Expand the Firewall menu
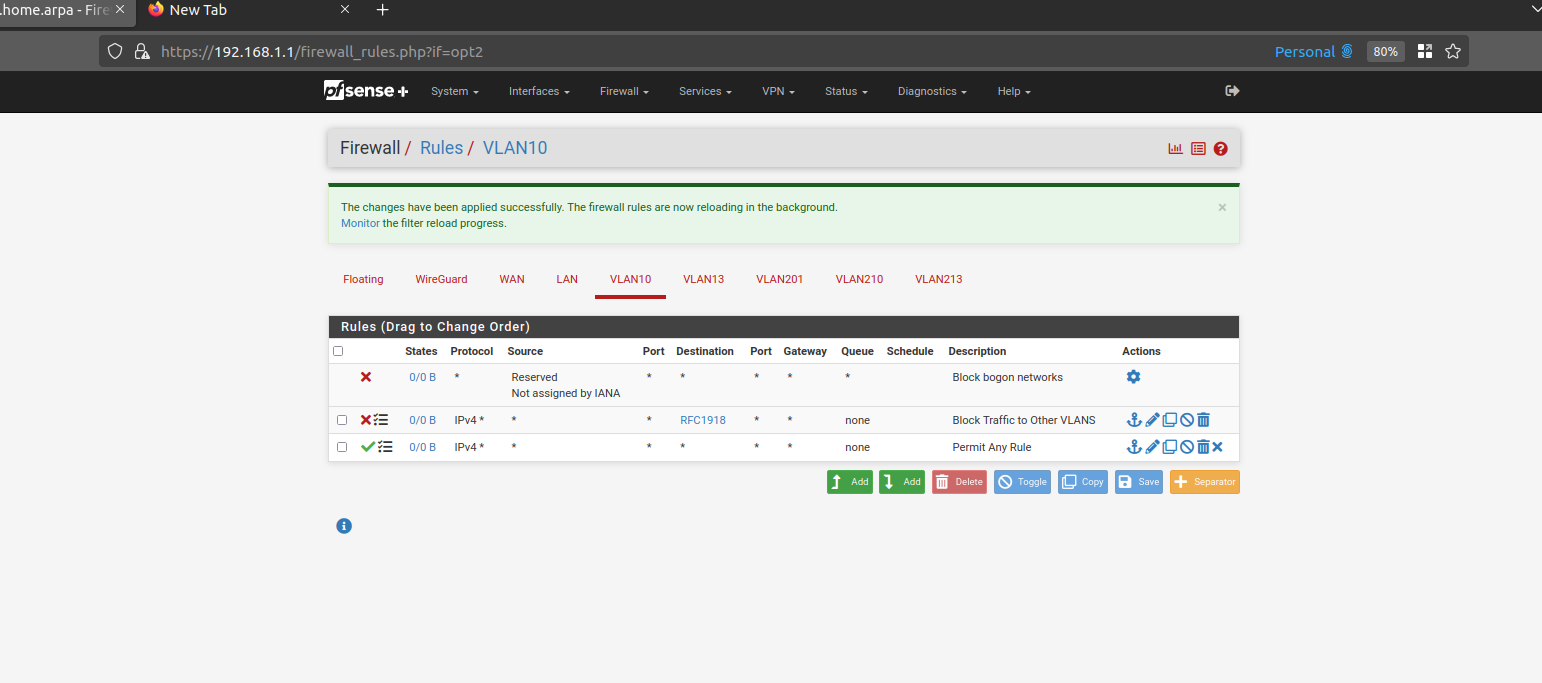The height and width of the screenshot is (683, 1542). coord(624,91)
